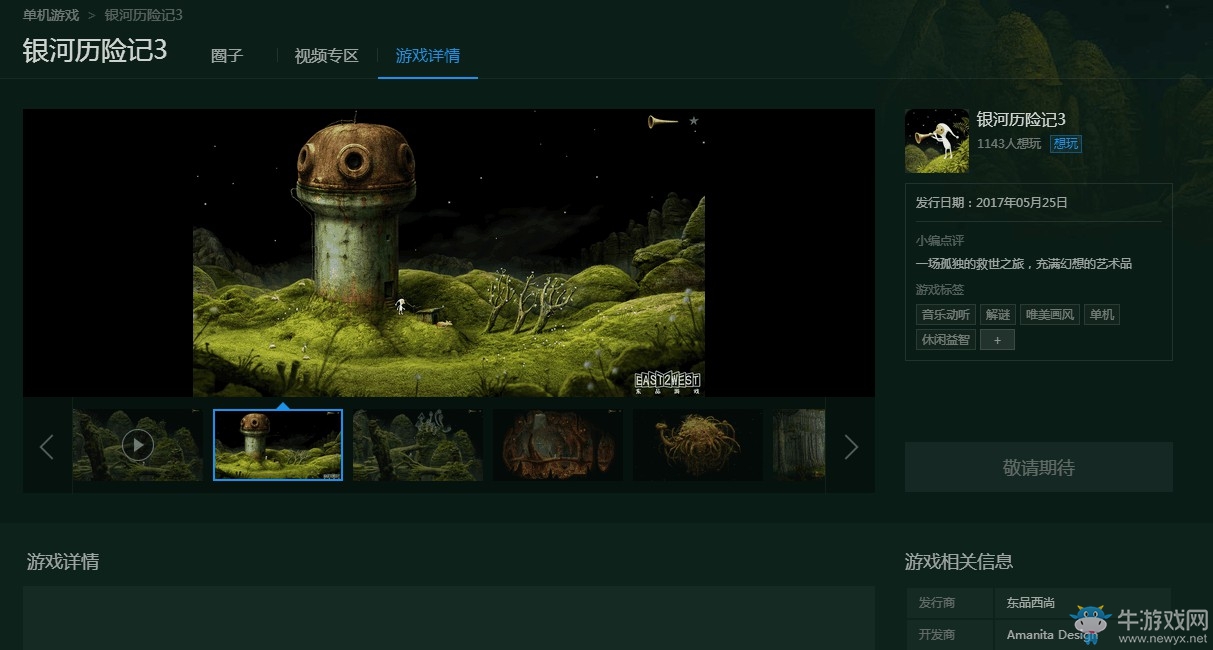Open the 唯美画风 tag

click(x=1050, y=314)
